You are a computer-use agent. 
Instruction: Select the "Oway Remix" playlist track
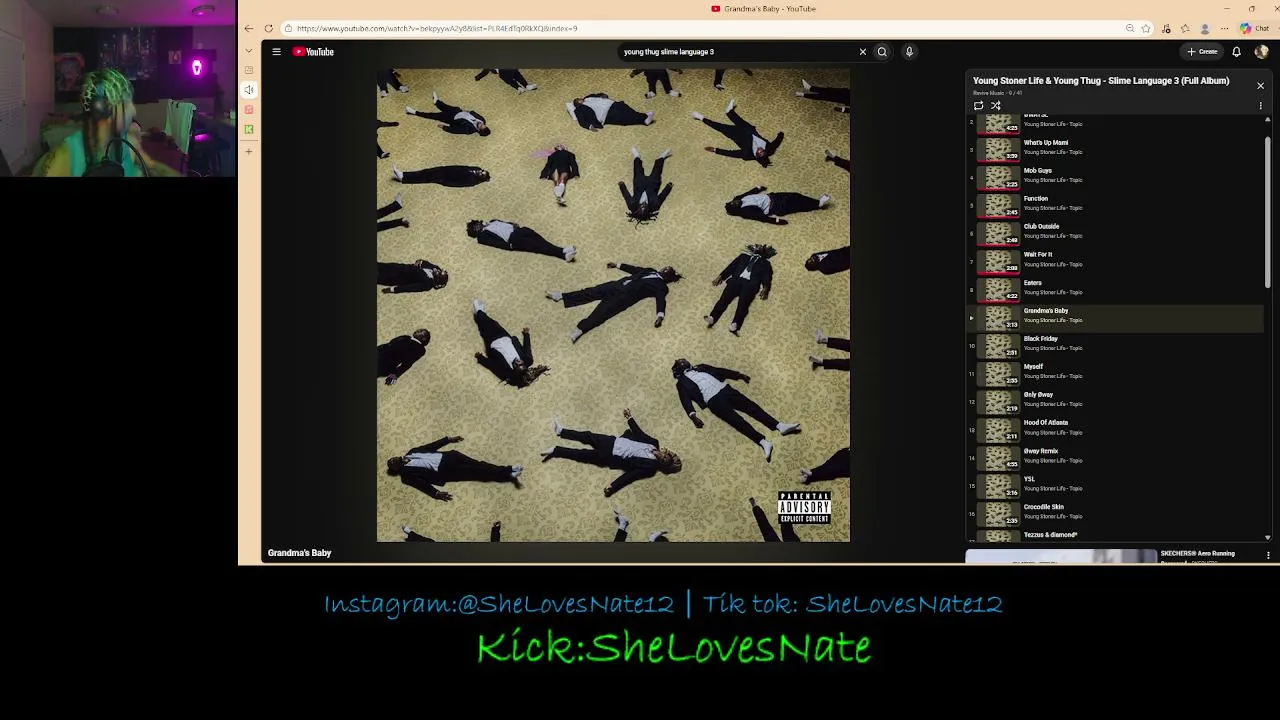click(x=1115, y=457)
